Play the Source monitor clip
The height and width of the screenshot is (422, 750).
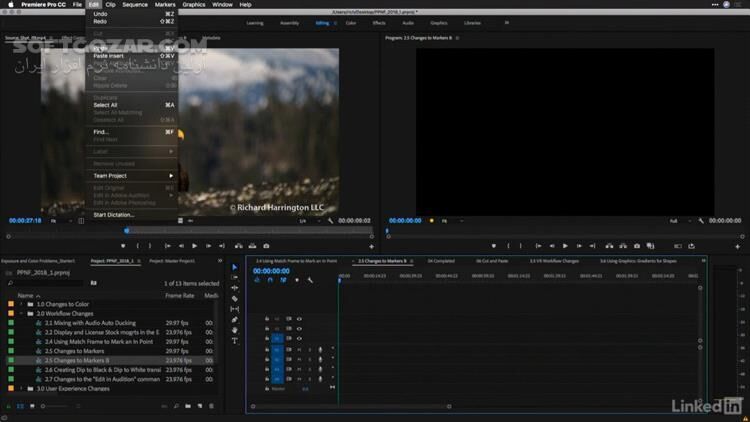(194, 246)
